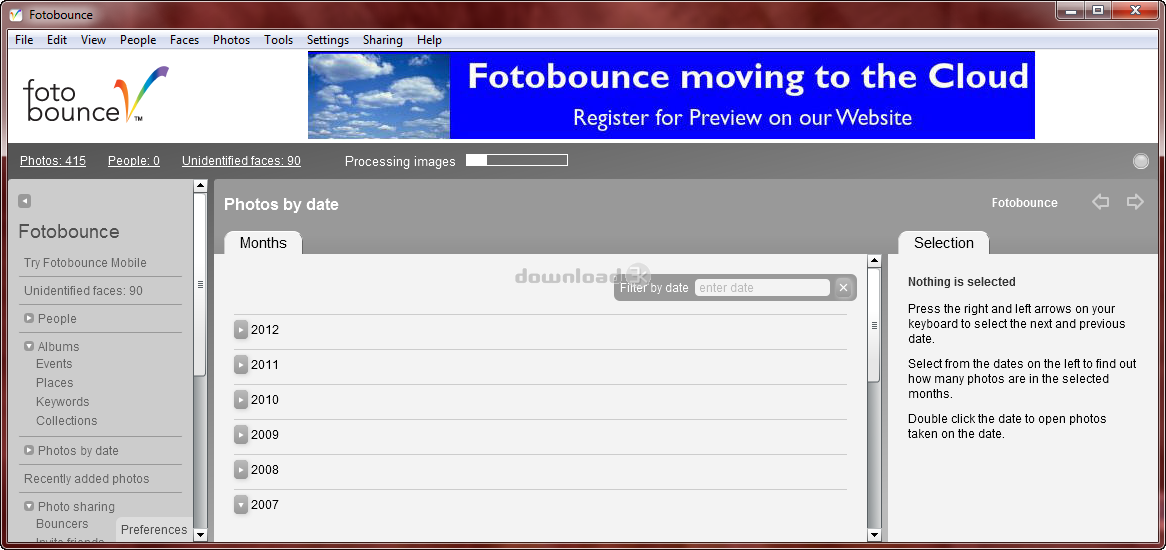Open the Faces menu
Image resolution: width=1166 pixels, height=550 pixels.
tap(184, 40)
